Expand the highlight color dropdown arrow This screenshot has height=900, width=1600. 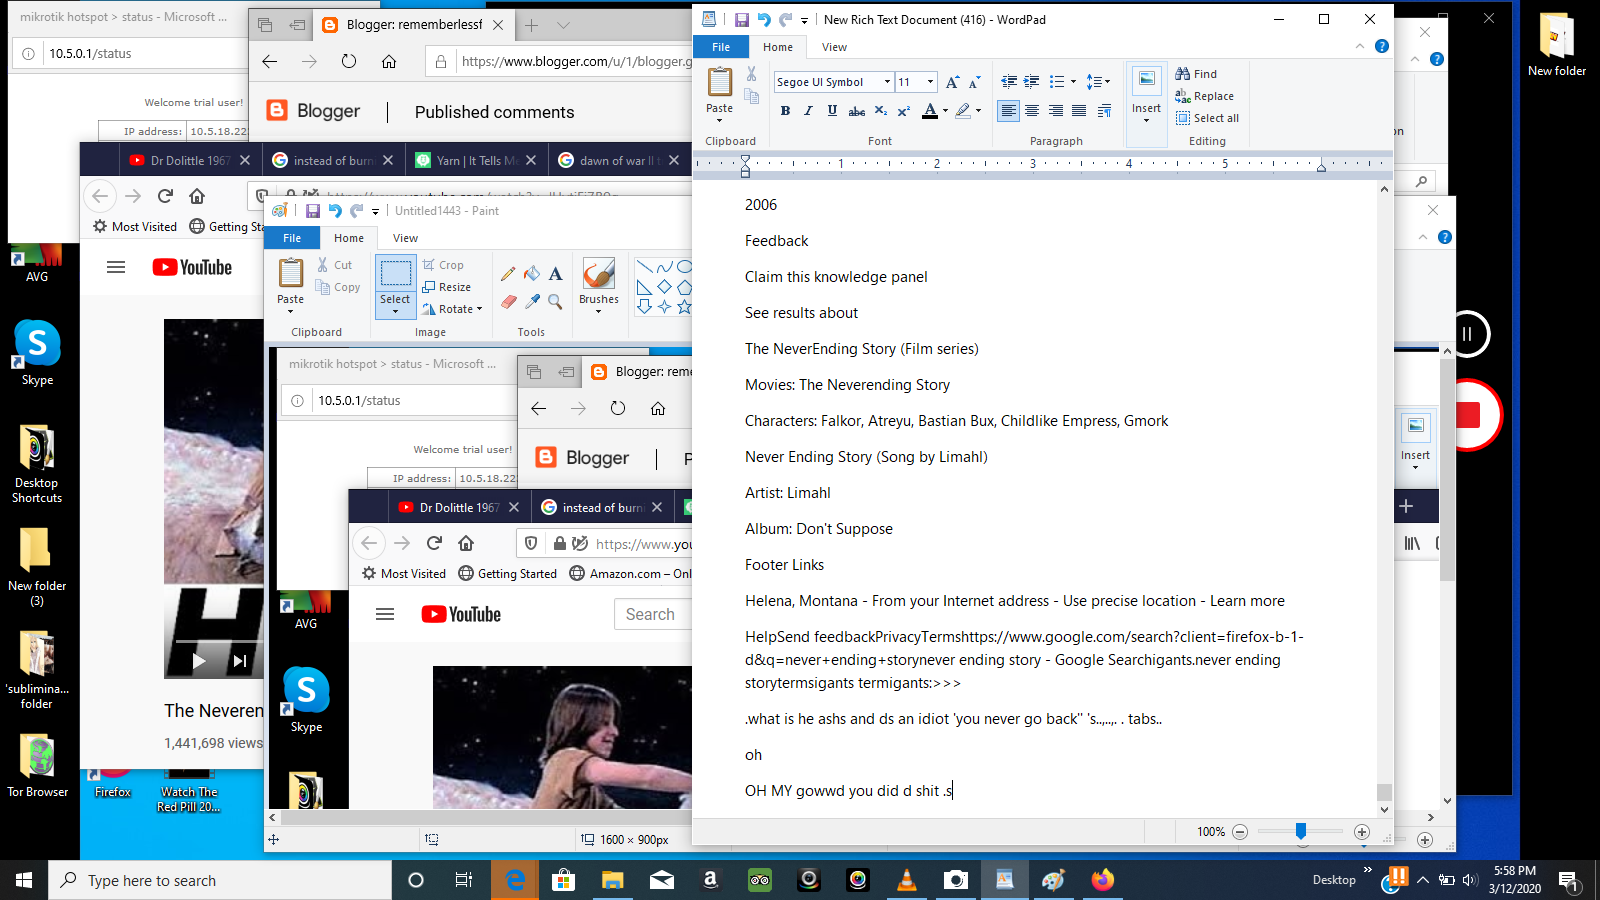click(978, 111)
